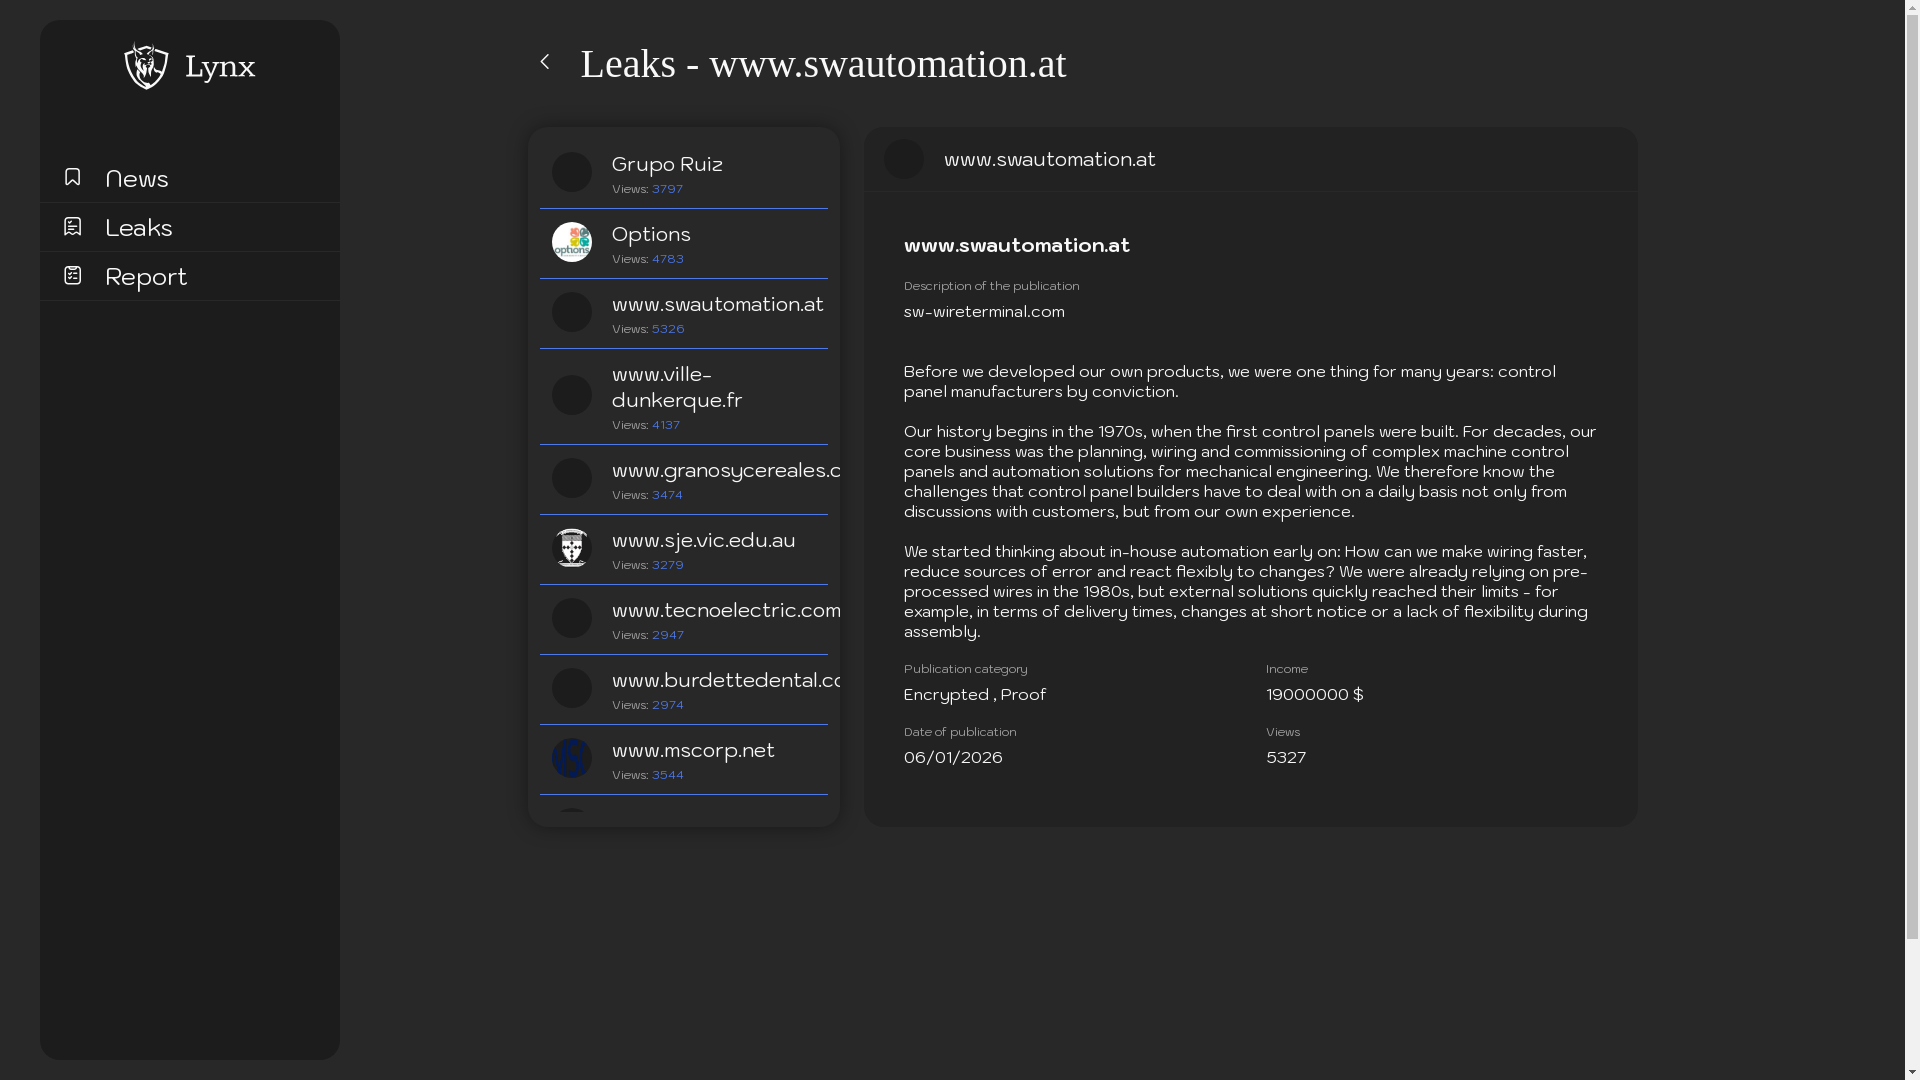Open the Leaks menu item
Screen dimensions: 1920x1080
point(139,228)
